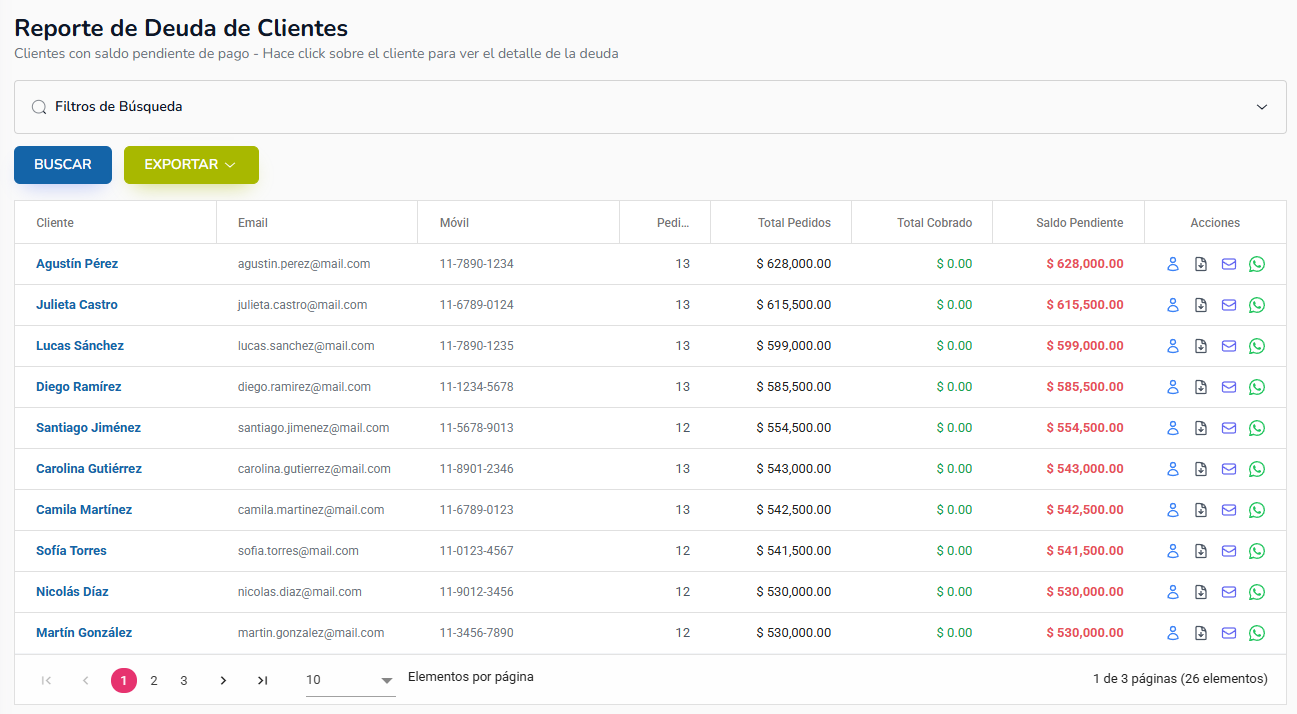Image resolution: width=1297 pixels, height=714 pixels.
Task: Open WhatsApp chat for Agustín Pérez
Action: pyautogui.click(x=1257, y=264)
